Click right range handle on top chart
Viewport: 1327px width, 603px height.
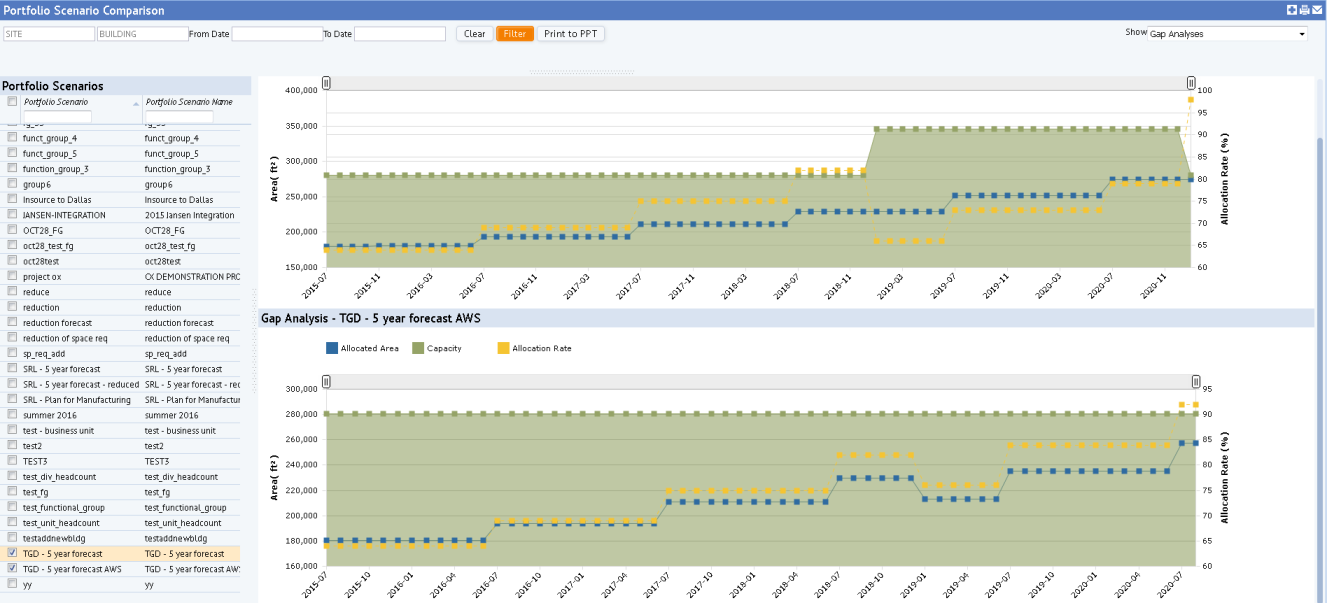[x=1191, y=82]
